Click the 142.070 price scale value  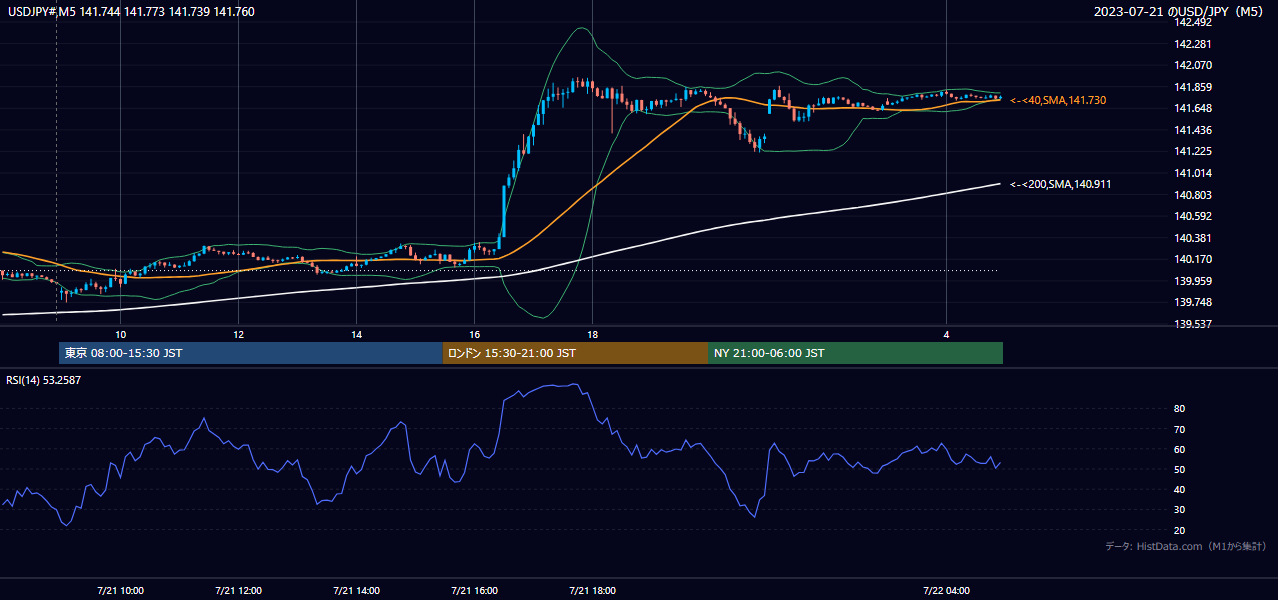[1194, 66]
